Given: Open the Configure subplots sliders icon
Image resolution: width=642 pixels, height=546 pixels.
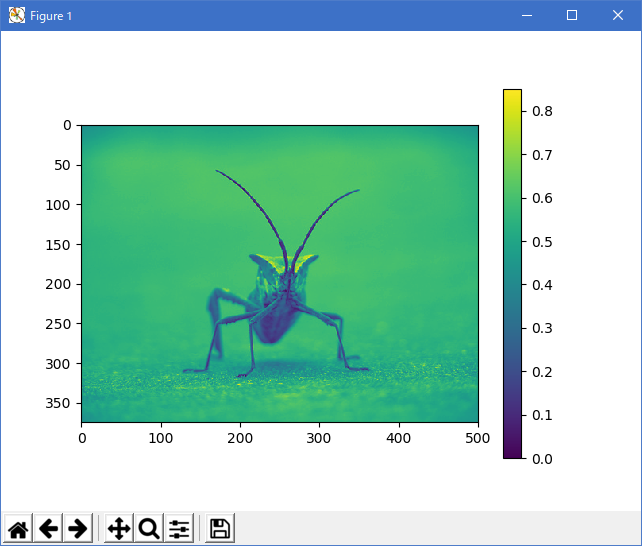Looking at the screenshot, I should point(179,528).
